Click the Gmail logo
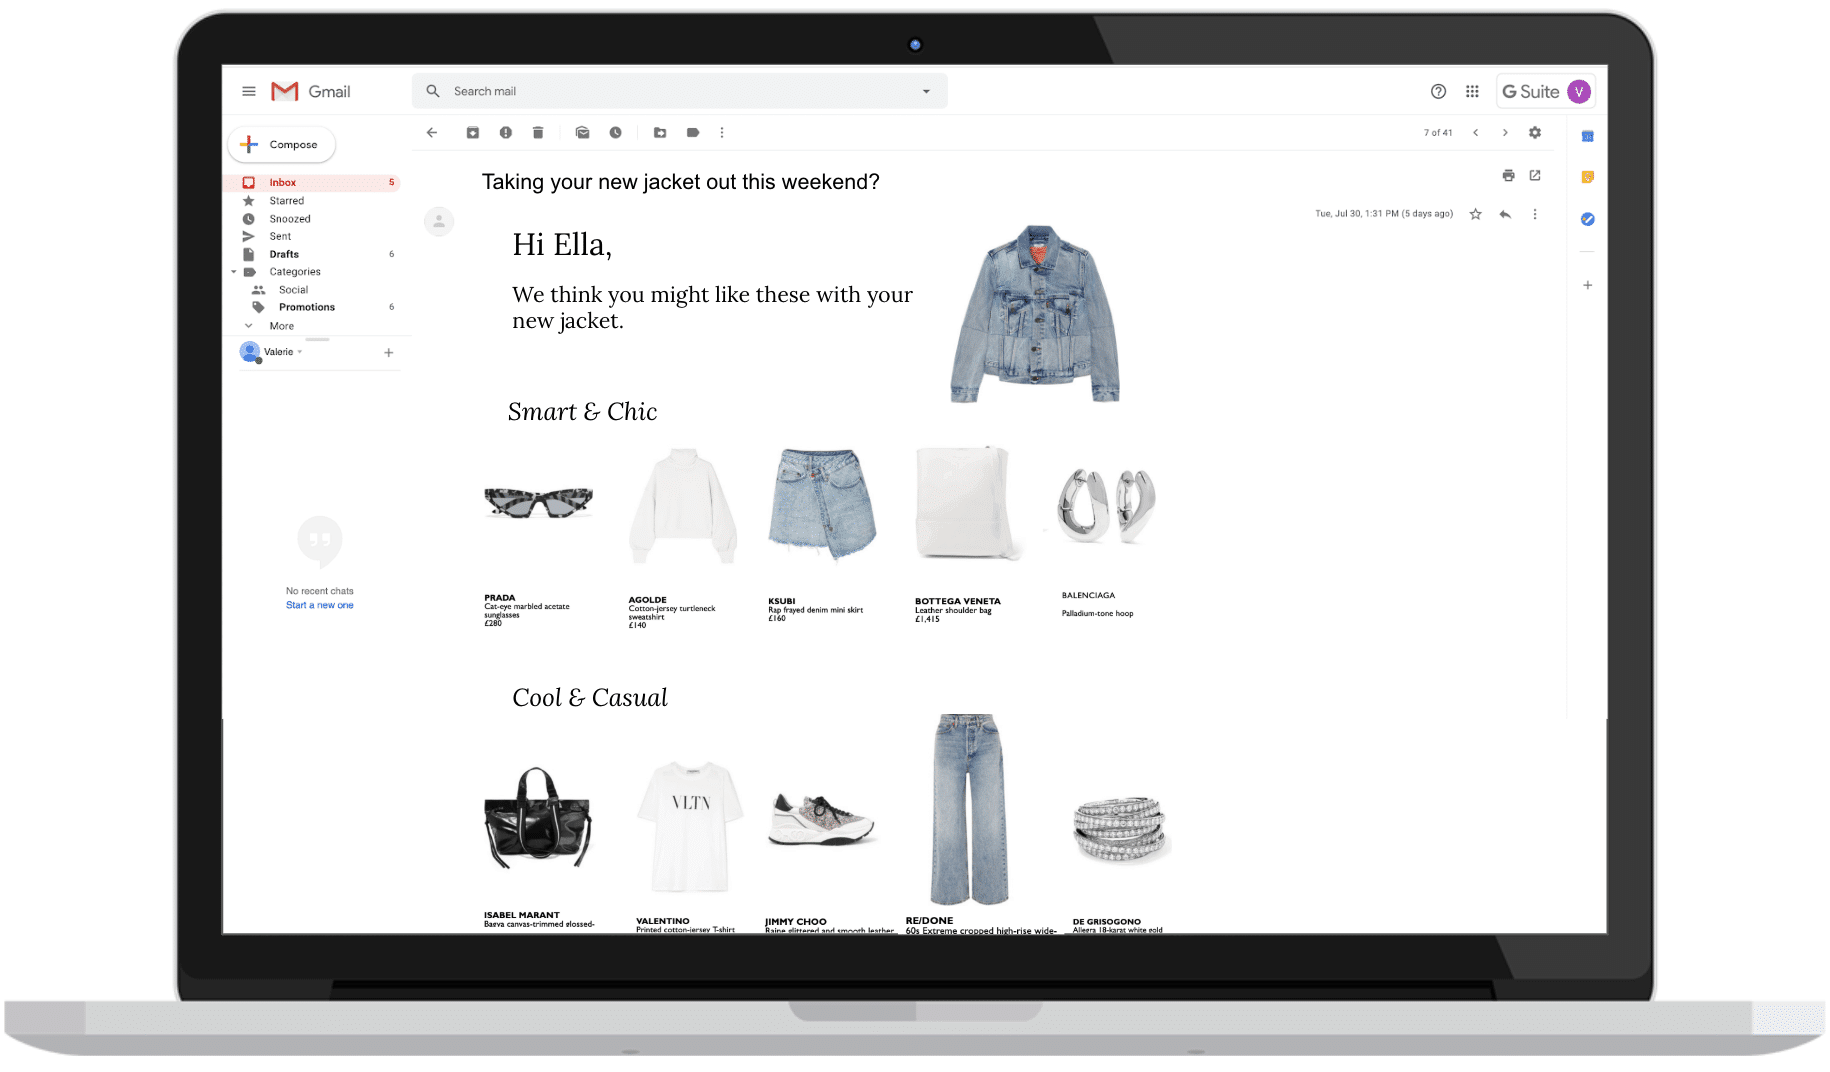1830x1072 pixels. pos(311,91)
